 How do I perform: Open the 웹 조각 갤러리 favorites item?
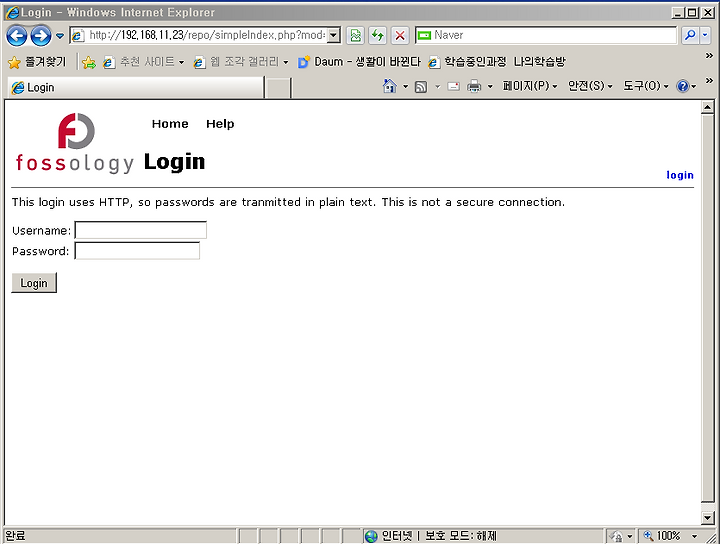[241, 62]
